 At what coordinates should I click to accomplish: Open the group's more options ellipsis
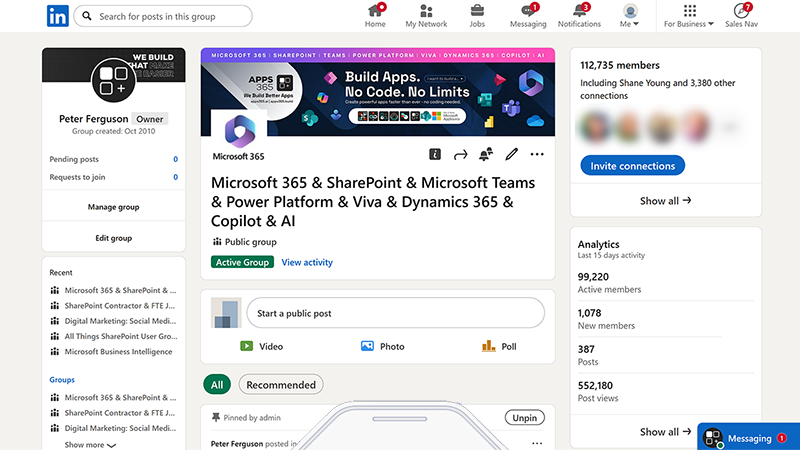point(537,154)
